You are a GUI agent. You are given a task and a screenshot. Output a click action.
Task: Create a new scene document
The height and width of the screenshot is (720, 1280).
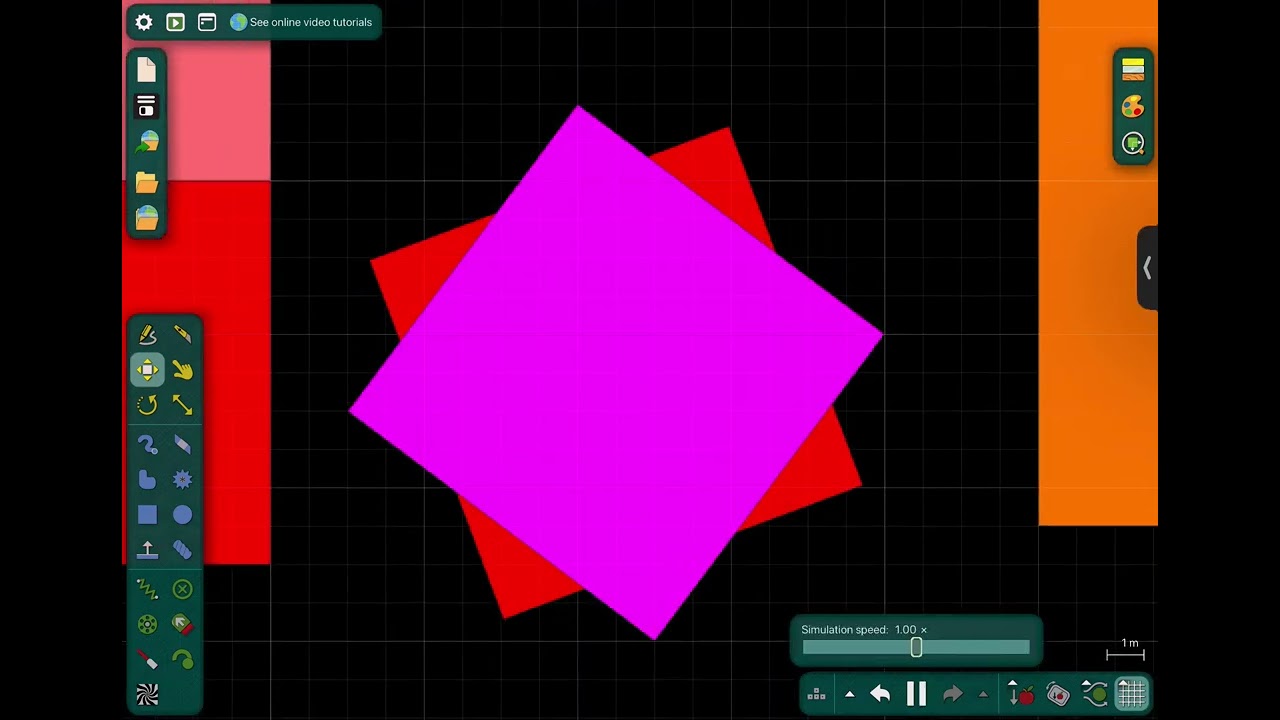click(x=147, y=69)
